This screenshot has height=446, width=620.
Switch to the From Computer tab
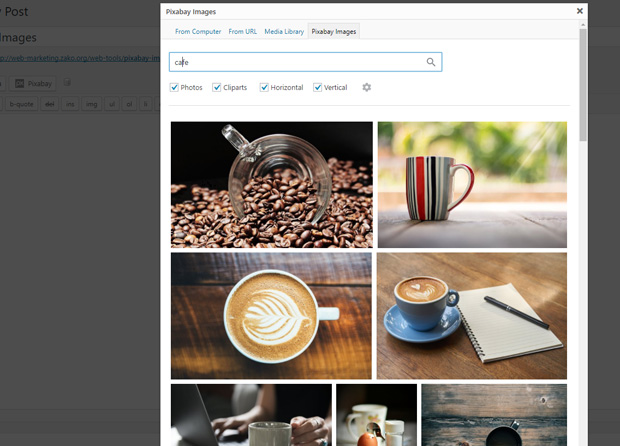(198, 32)
